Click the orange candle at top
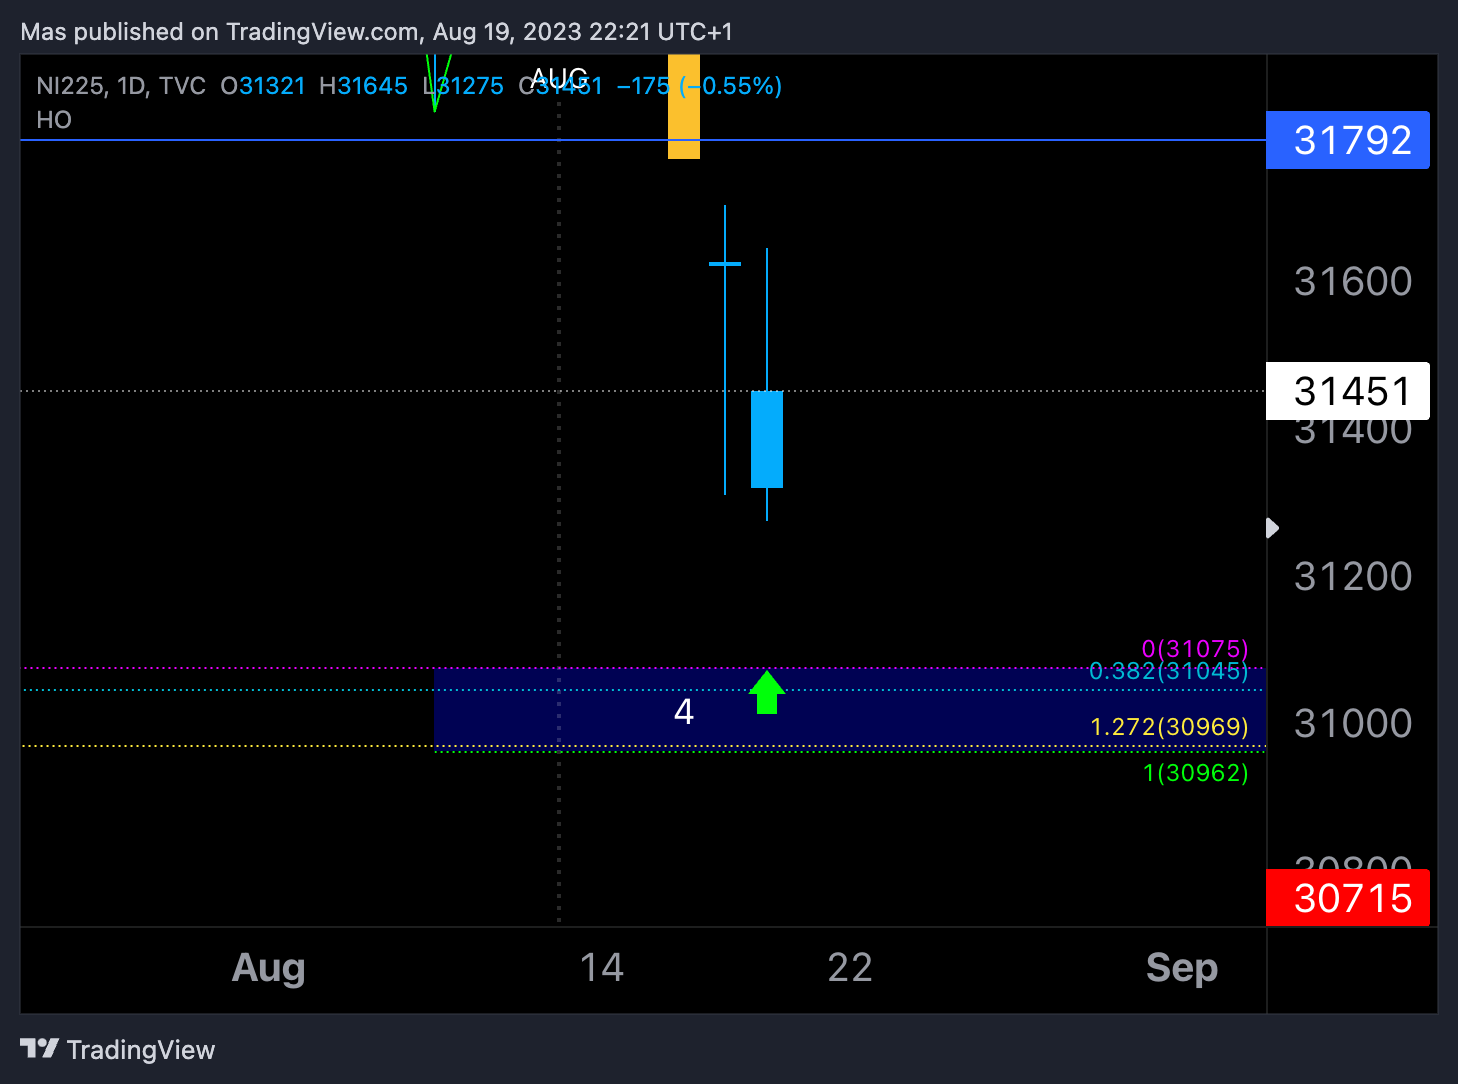 click(684, 107)
